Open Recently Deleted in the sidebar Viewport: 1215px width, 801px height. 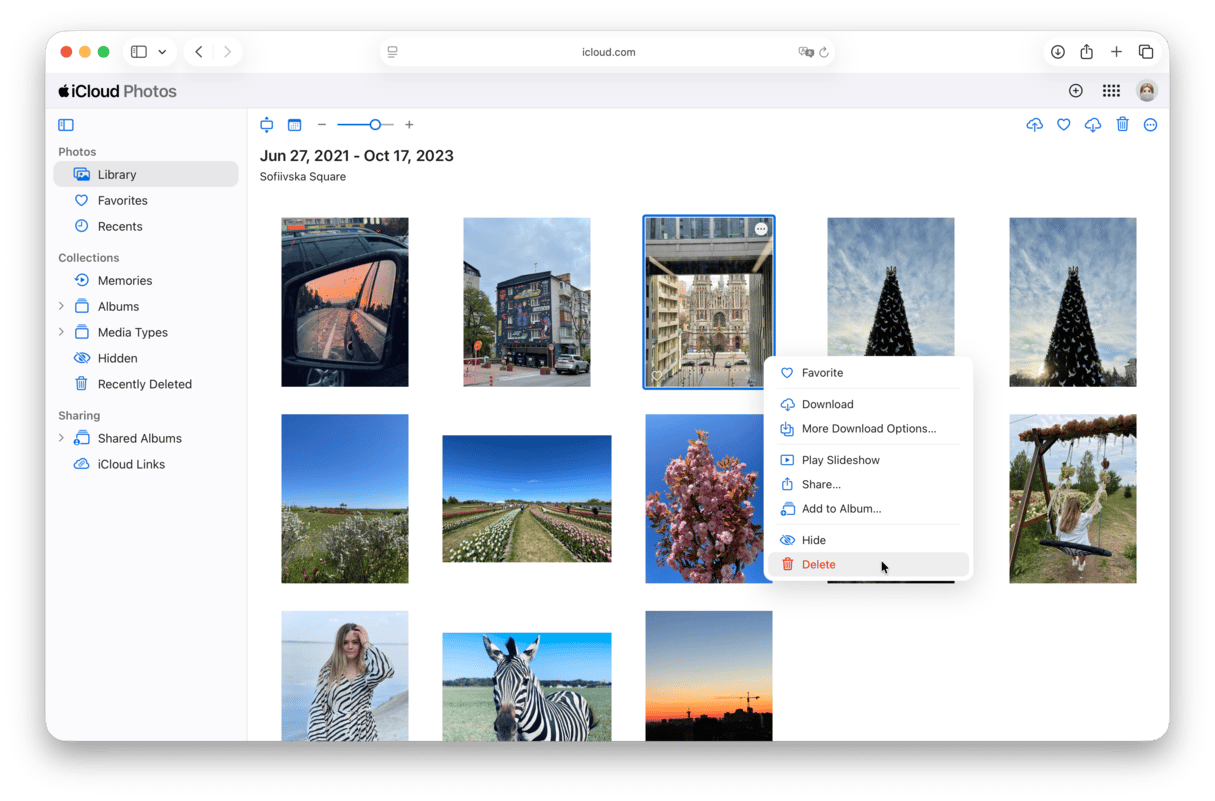pyautogui.click(x=144, y=384)
